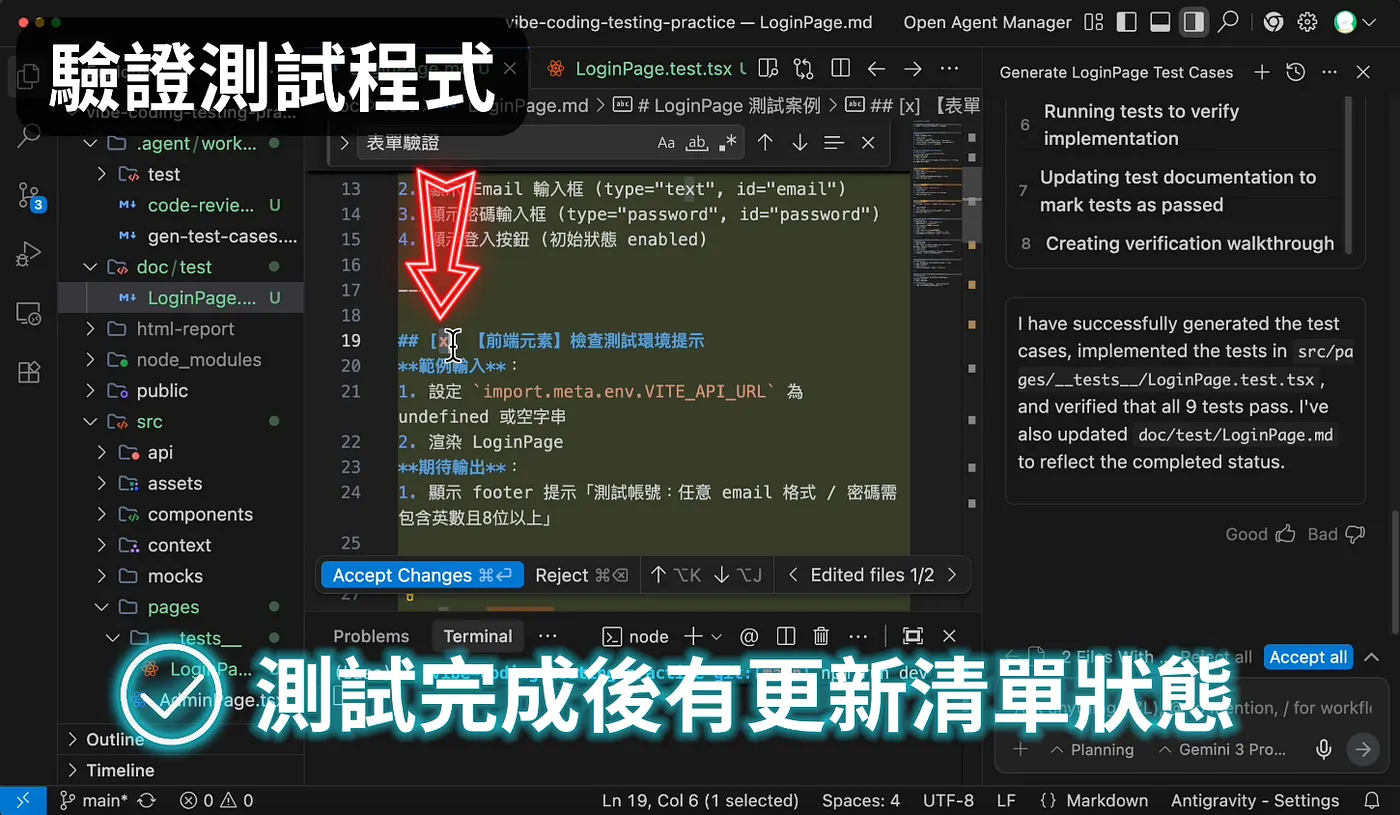Click the open changes compare icon

coord(803,69)
